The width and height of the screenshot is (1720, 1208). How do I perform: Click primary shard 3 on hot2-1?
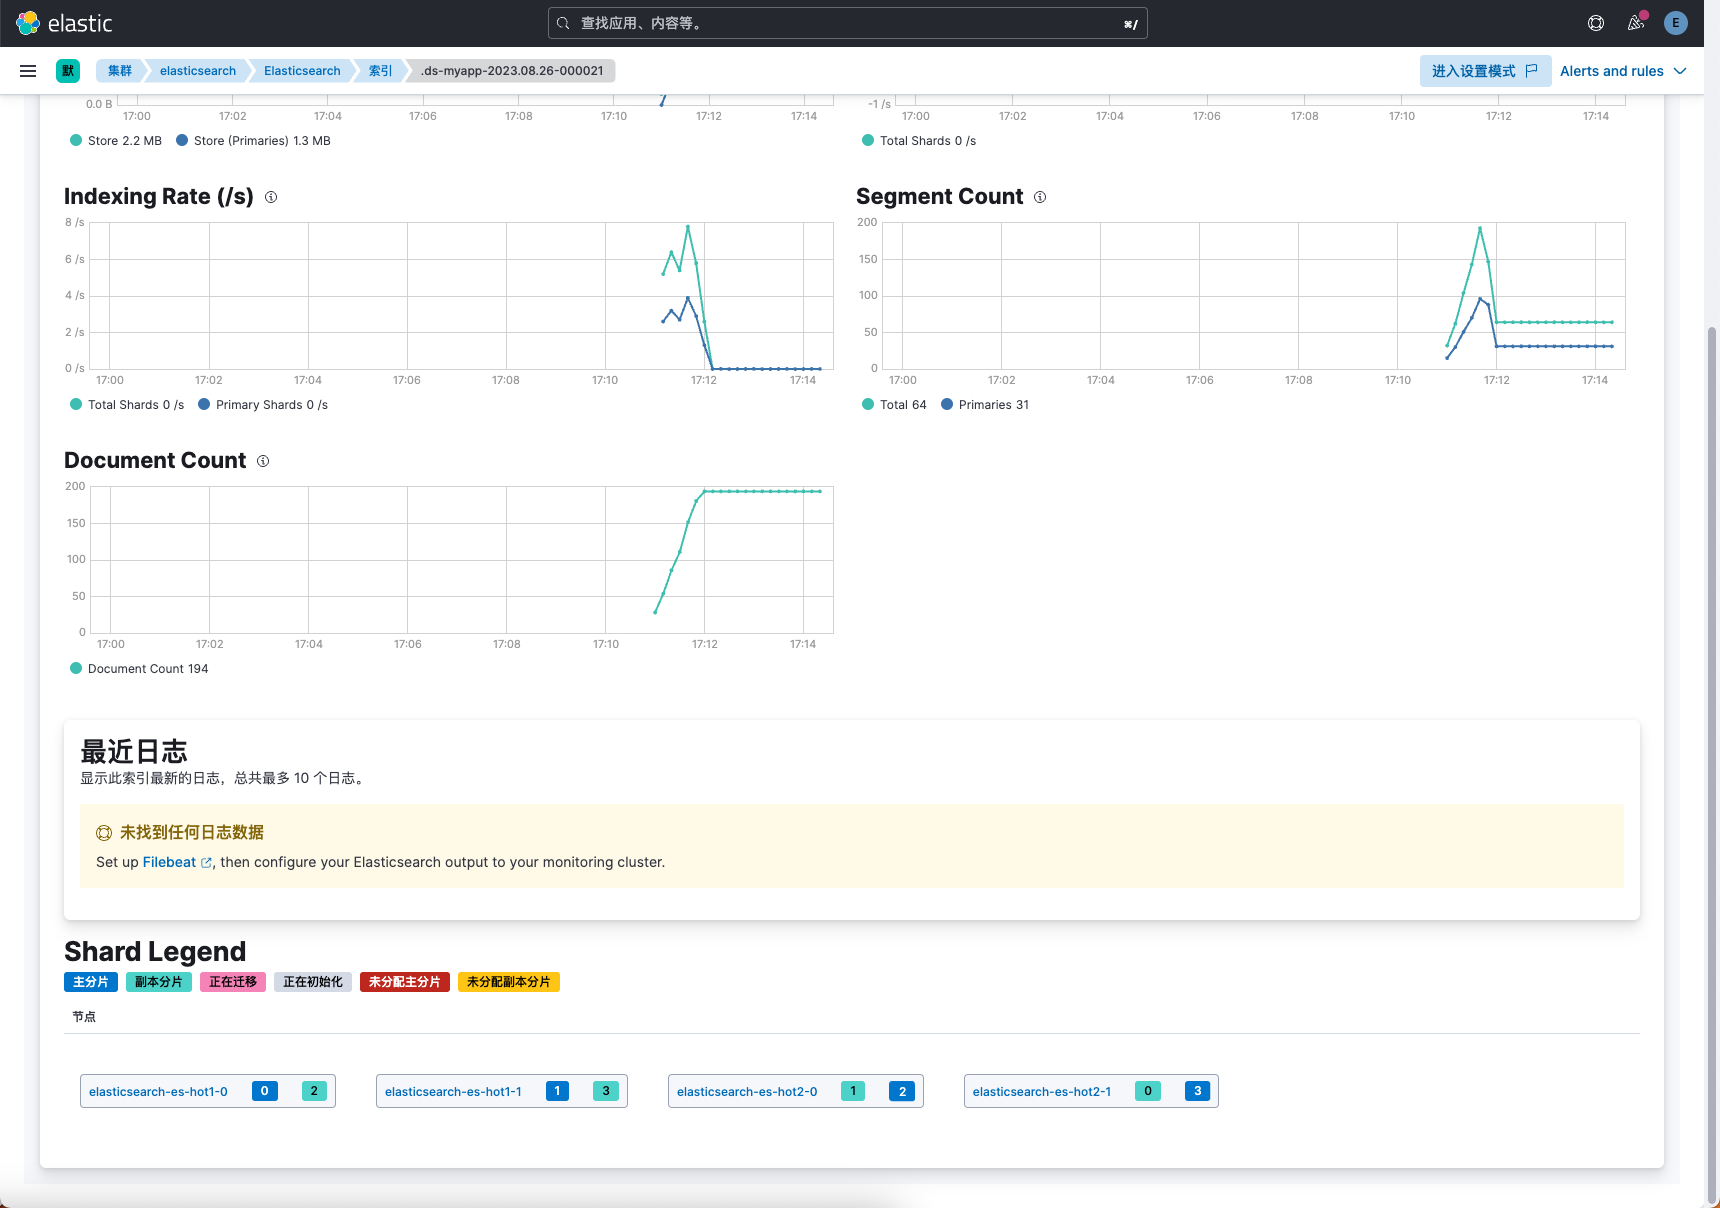click(x=1198, y=1091)
